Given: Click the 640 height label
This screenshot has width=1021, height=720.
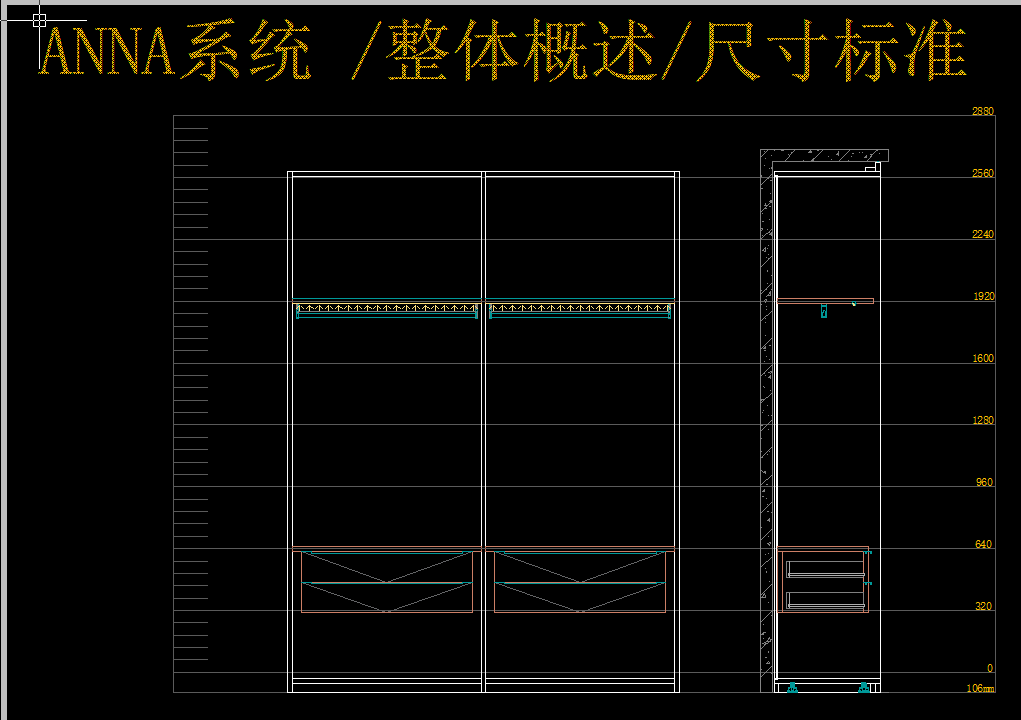Looking at the screenshot, I should click(x=983, y=545).
